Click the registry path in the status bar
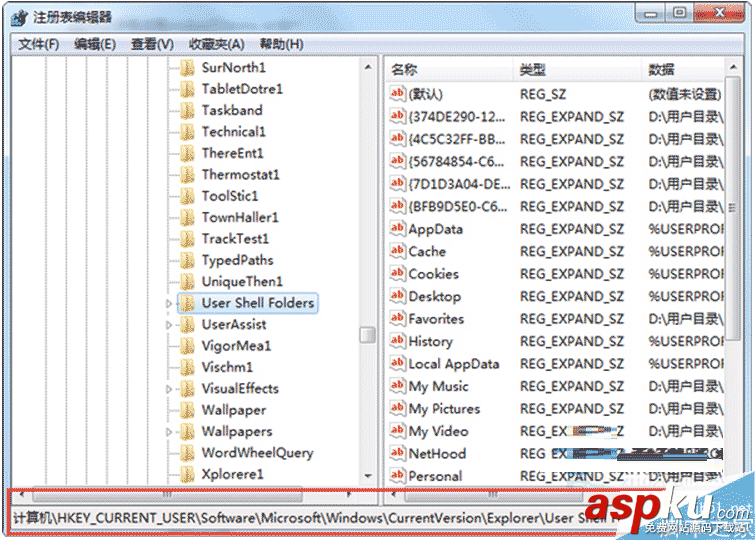Viewport: 755px width, 540px height. (x=315, y=518)
